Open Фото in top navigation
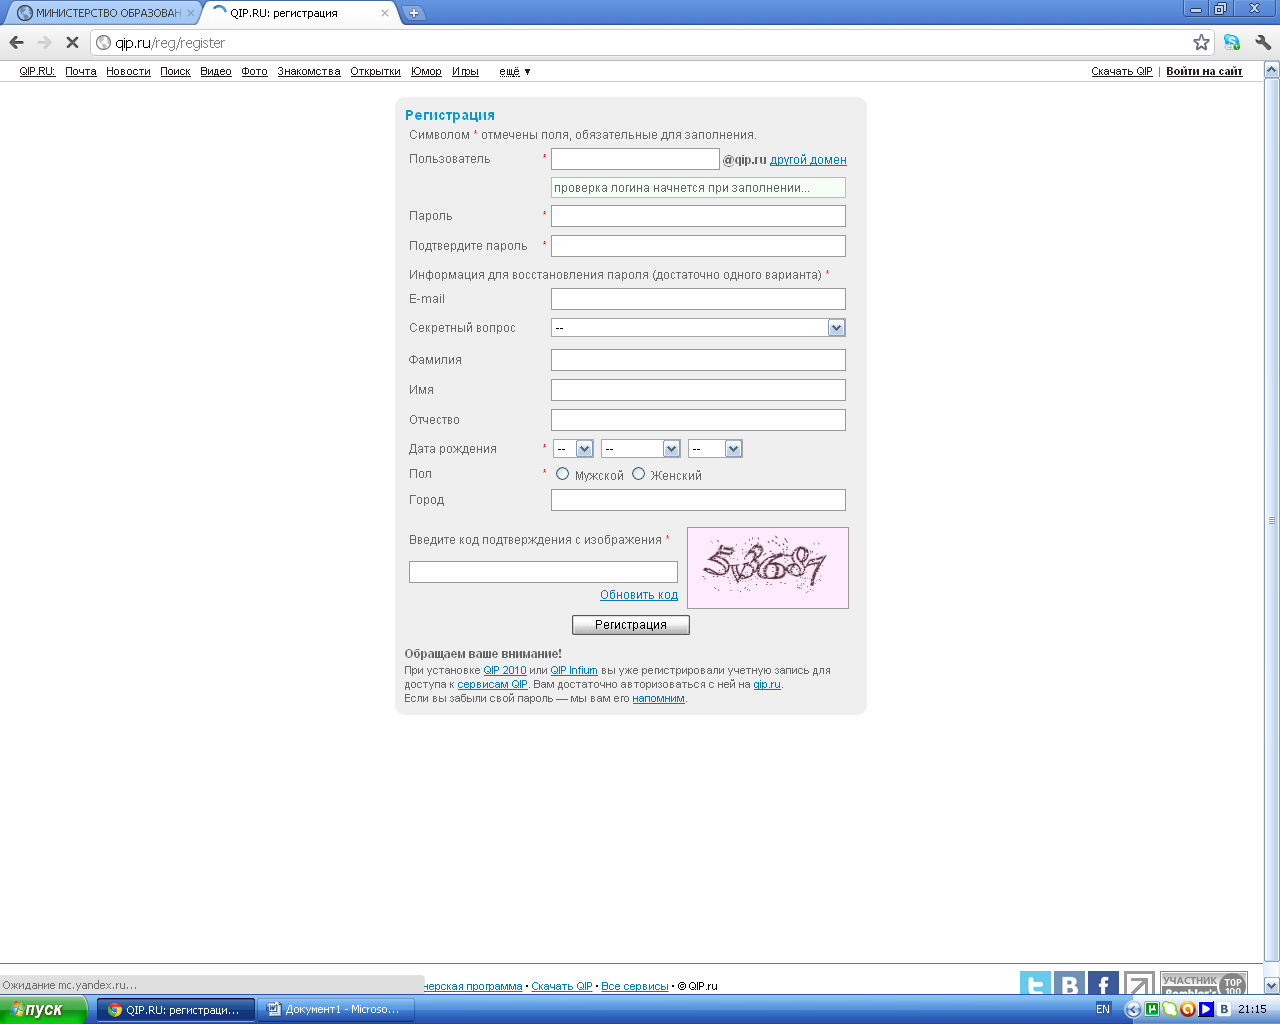Viewport: 1280px width, 1024px height. pos(254,71)
